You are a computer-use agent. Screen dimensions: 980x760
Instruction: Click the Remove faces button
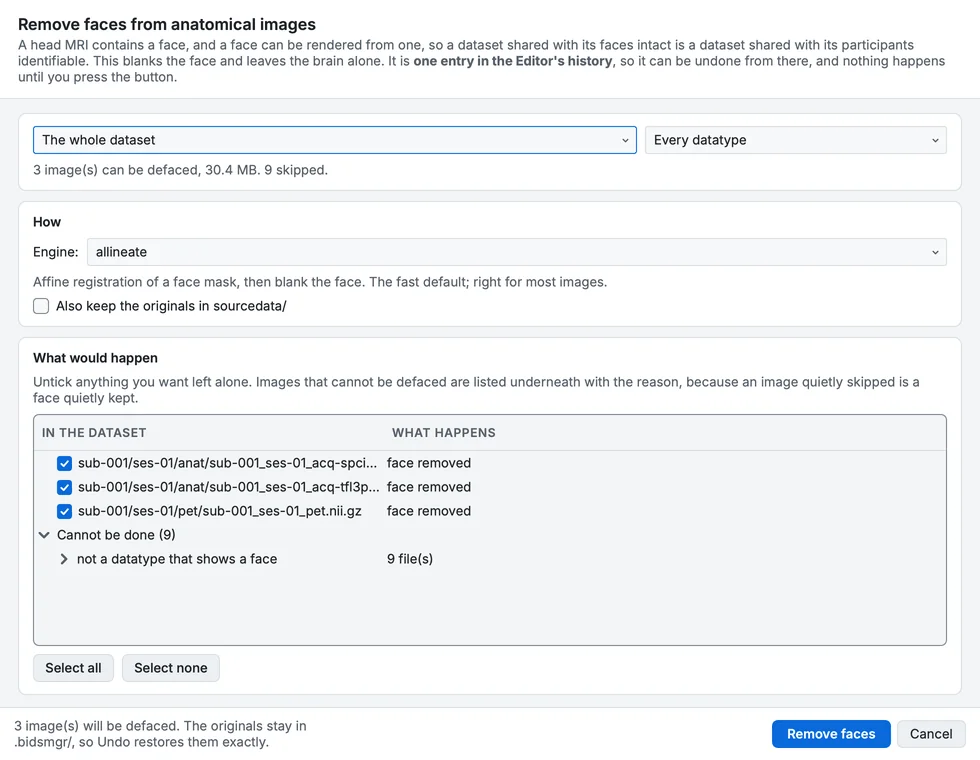(x=831, y=734)
